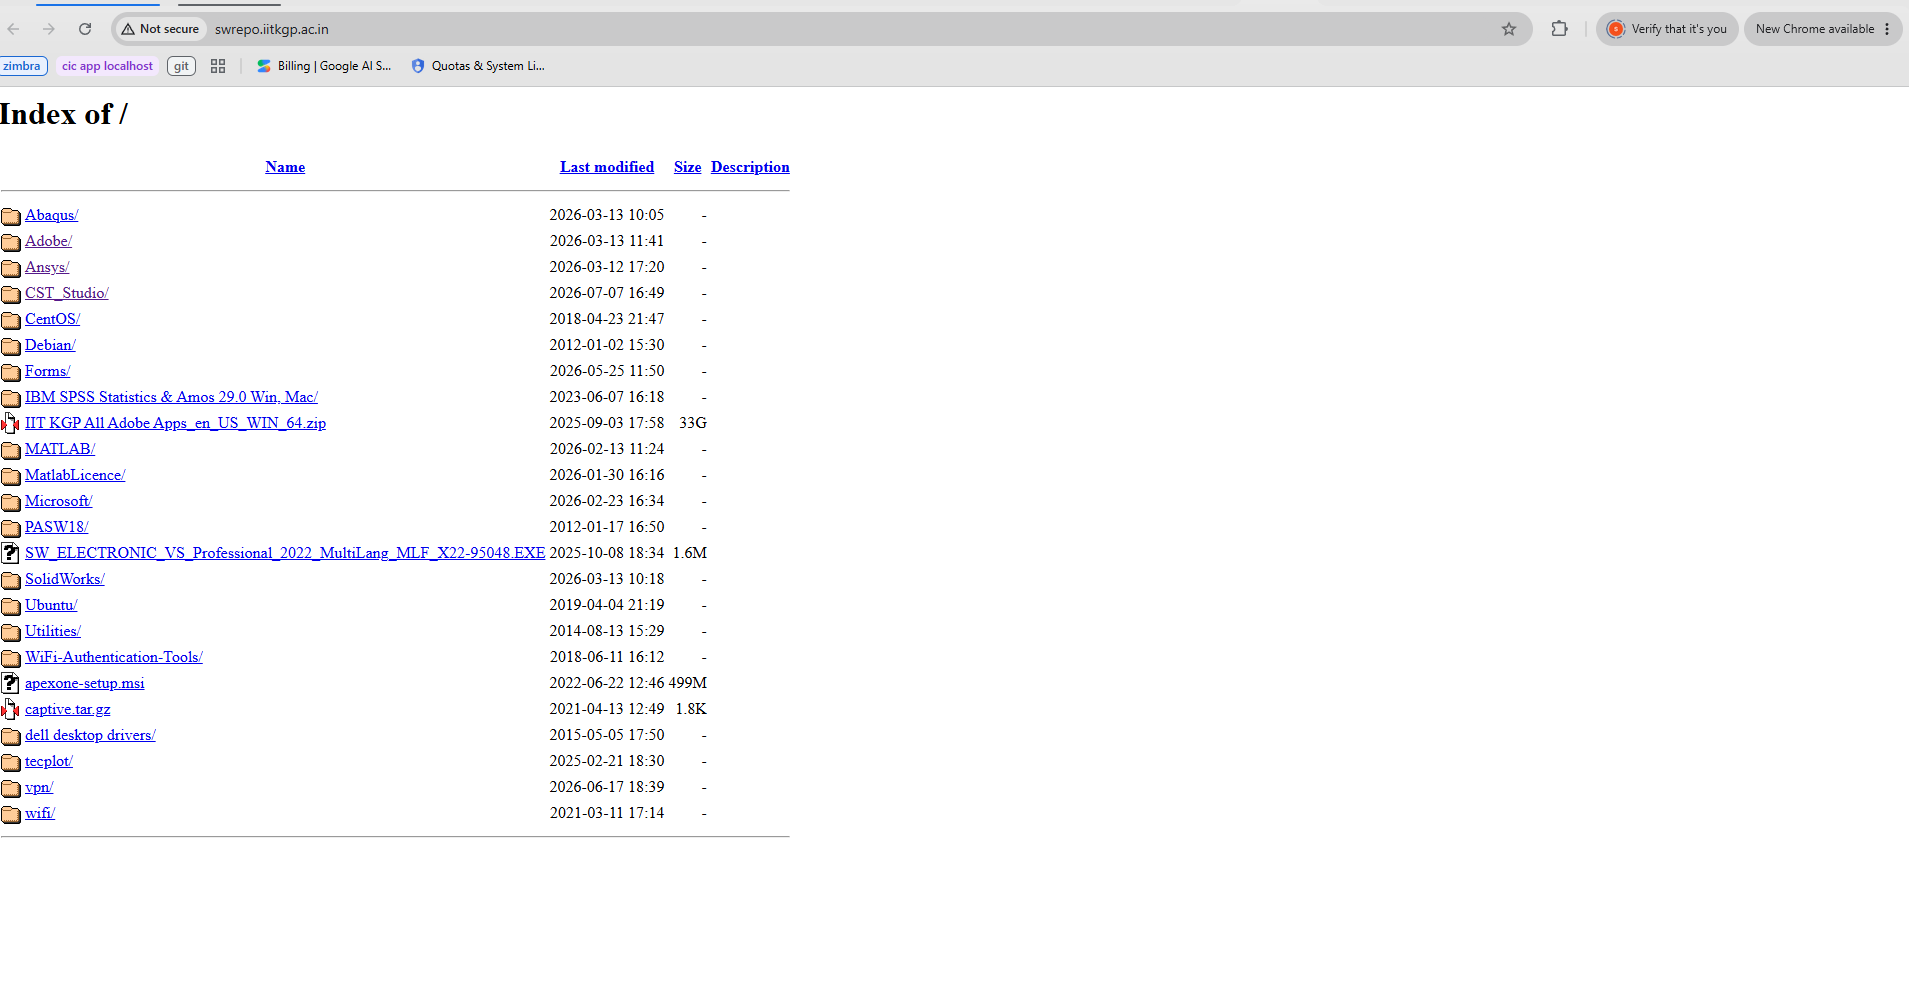Open the WiFi-Authentication-Tools/ directory link
The height and width of the screenshot is (994, 1909).
[114, 657]
